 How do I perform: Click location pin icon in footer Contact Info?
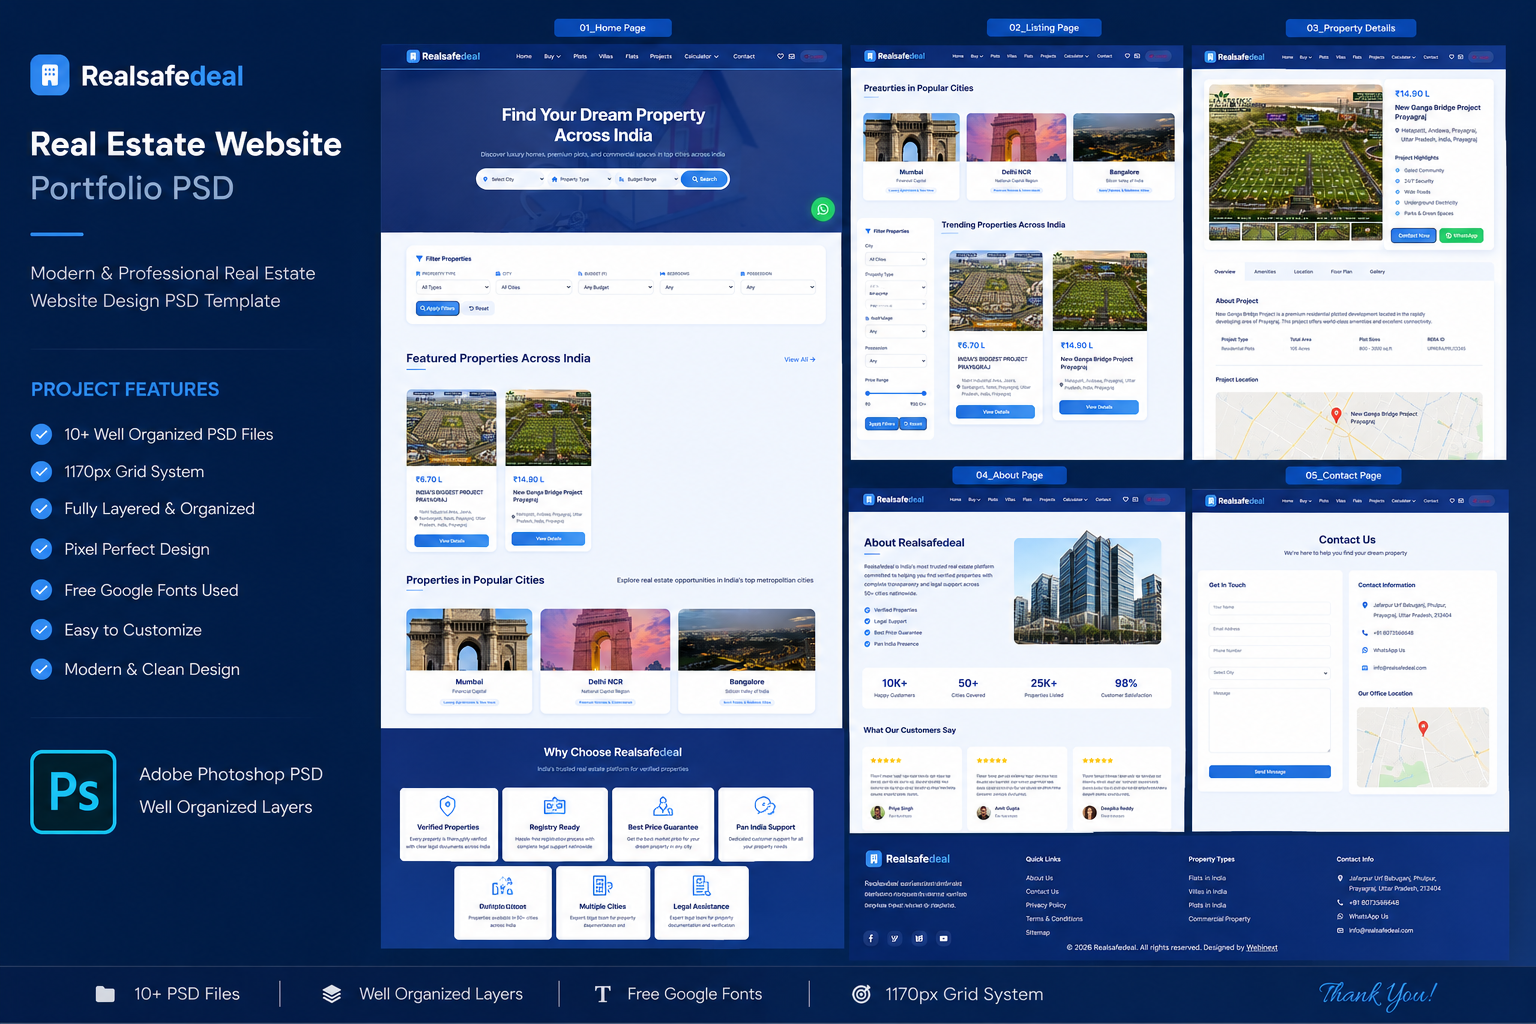1340,878
